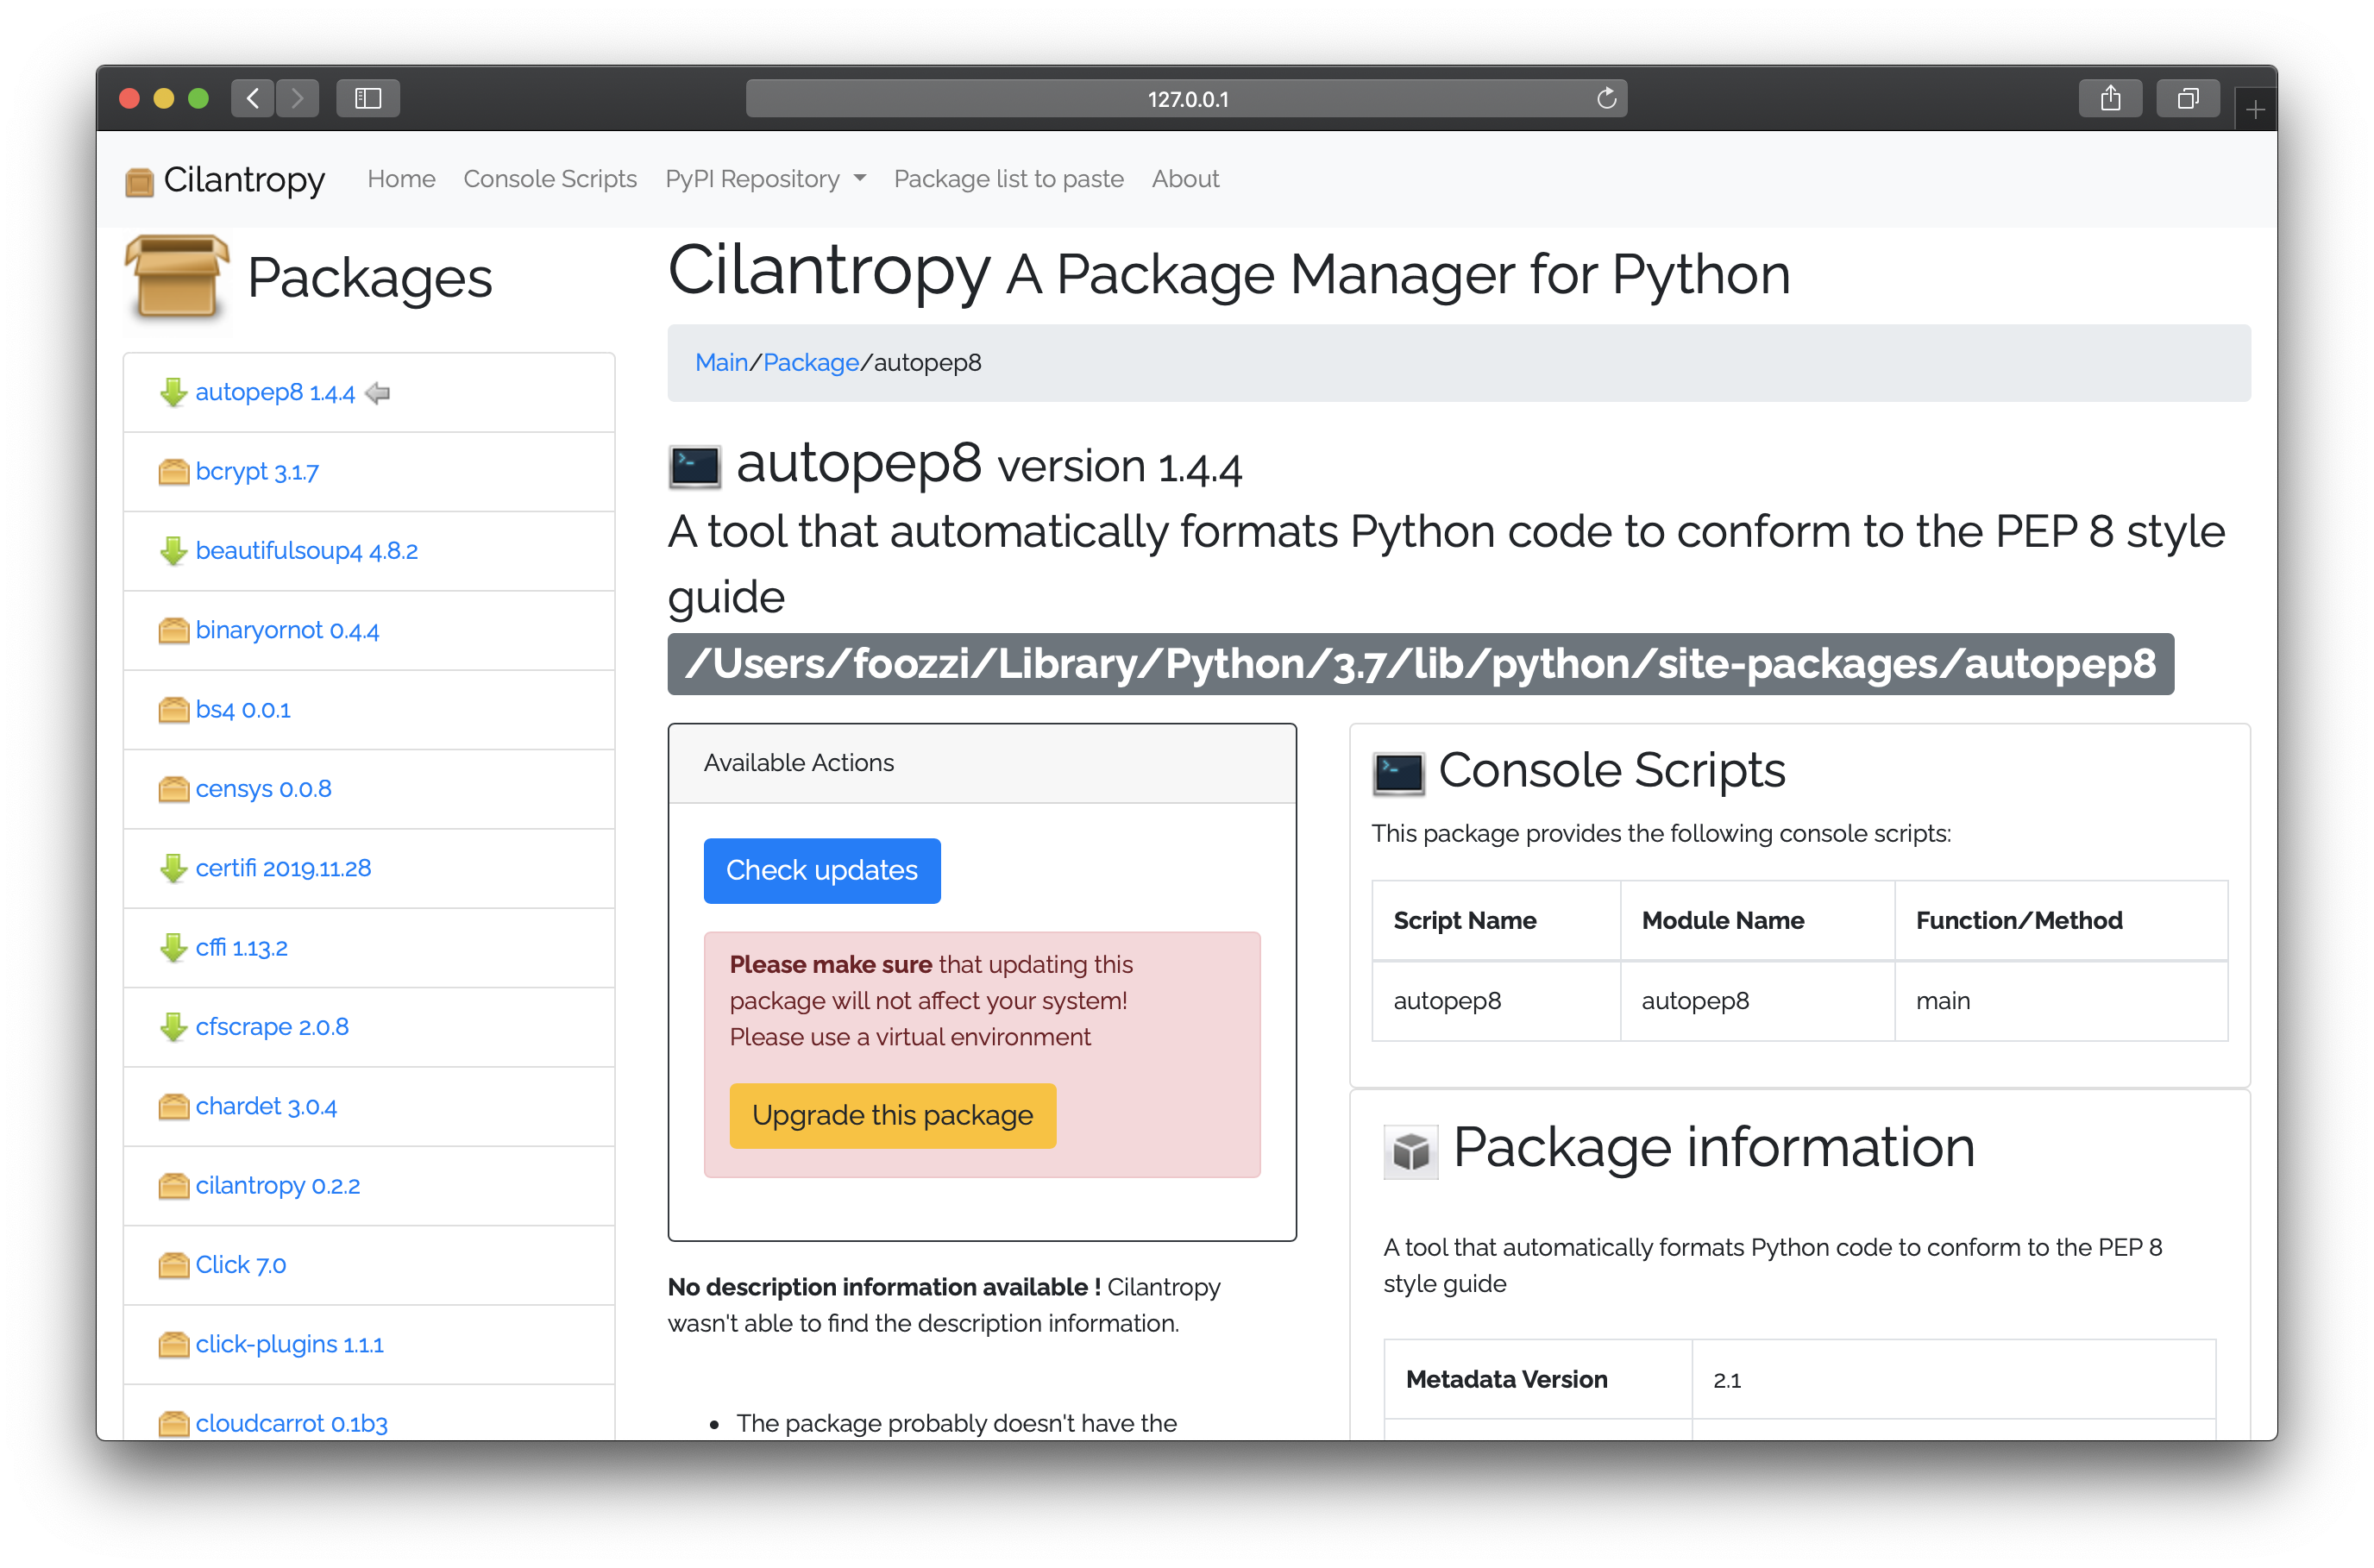Open a new browser tab with plus
2374x1568 pixels.
coord(2254,109)
